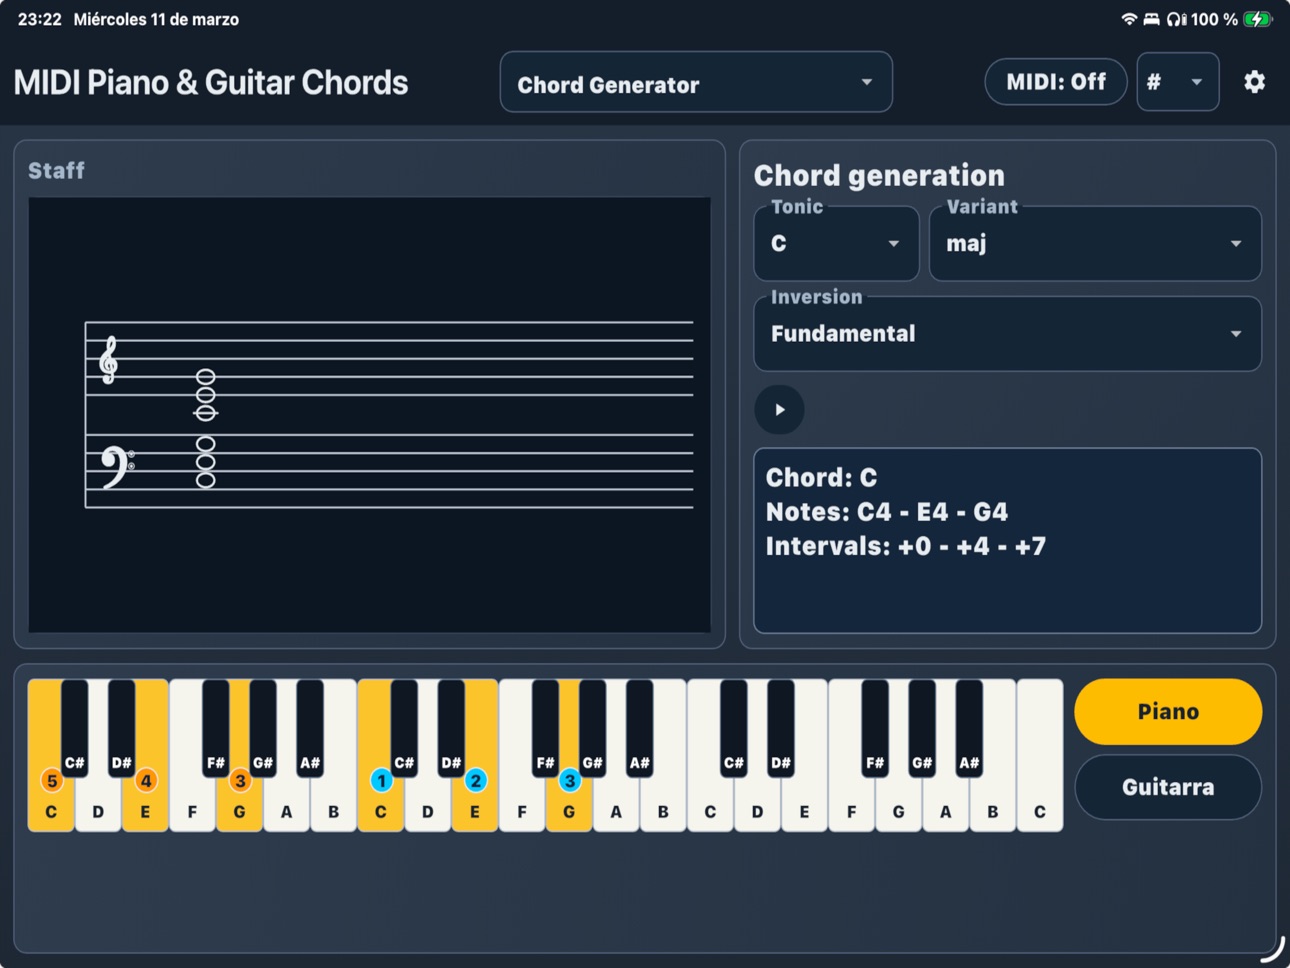Click the middle C ledger note on staff

205,413
